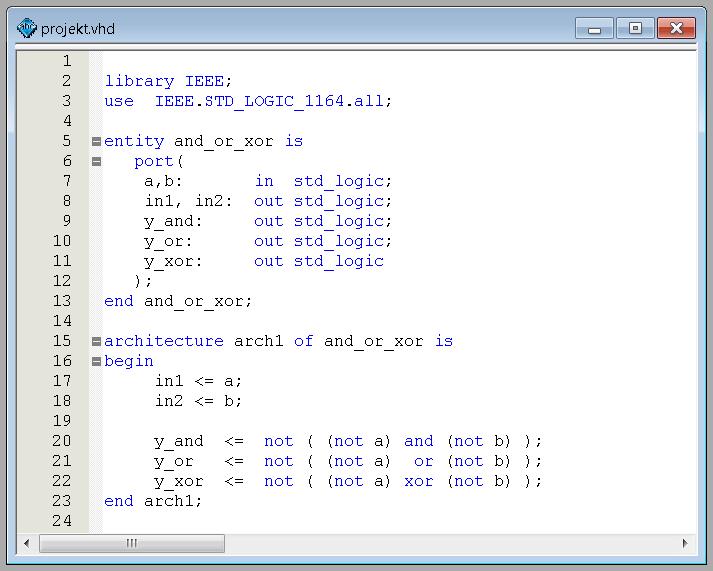Viewport: 713px width, 571px height.
Task: Click line number 19 in the gutter
Action: click(62, 421)
